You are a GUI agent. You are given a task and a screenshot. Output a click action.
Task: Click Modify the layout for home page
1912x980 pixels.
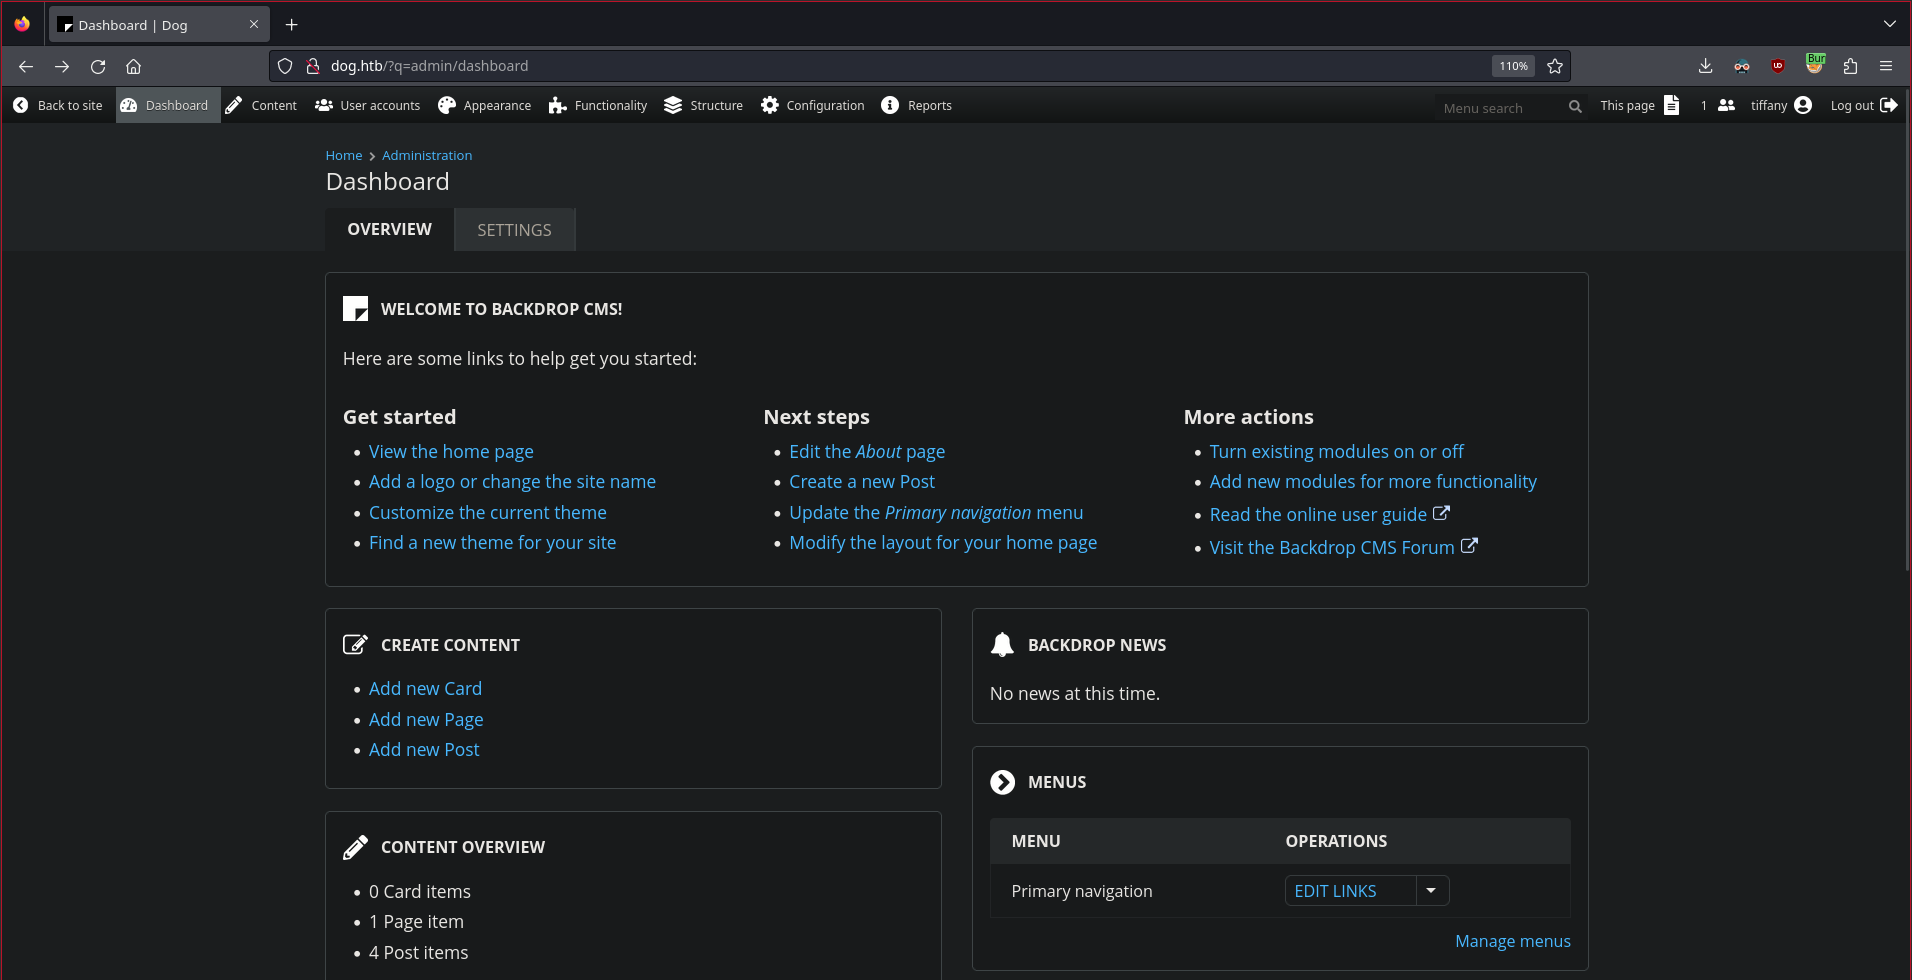coord(943,543)
